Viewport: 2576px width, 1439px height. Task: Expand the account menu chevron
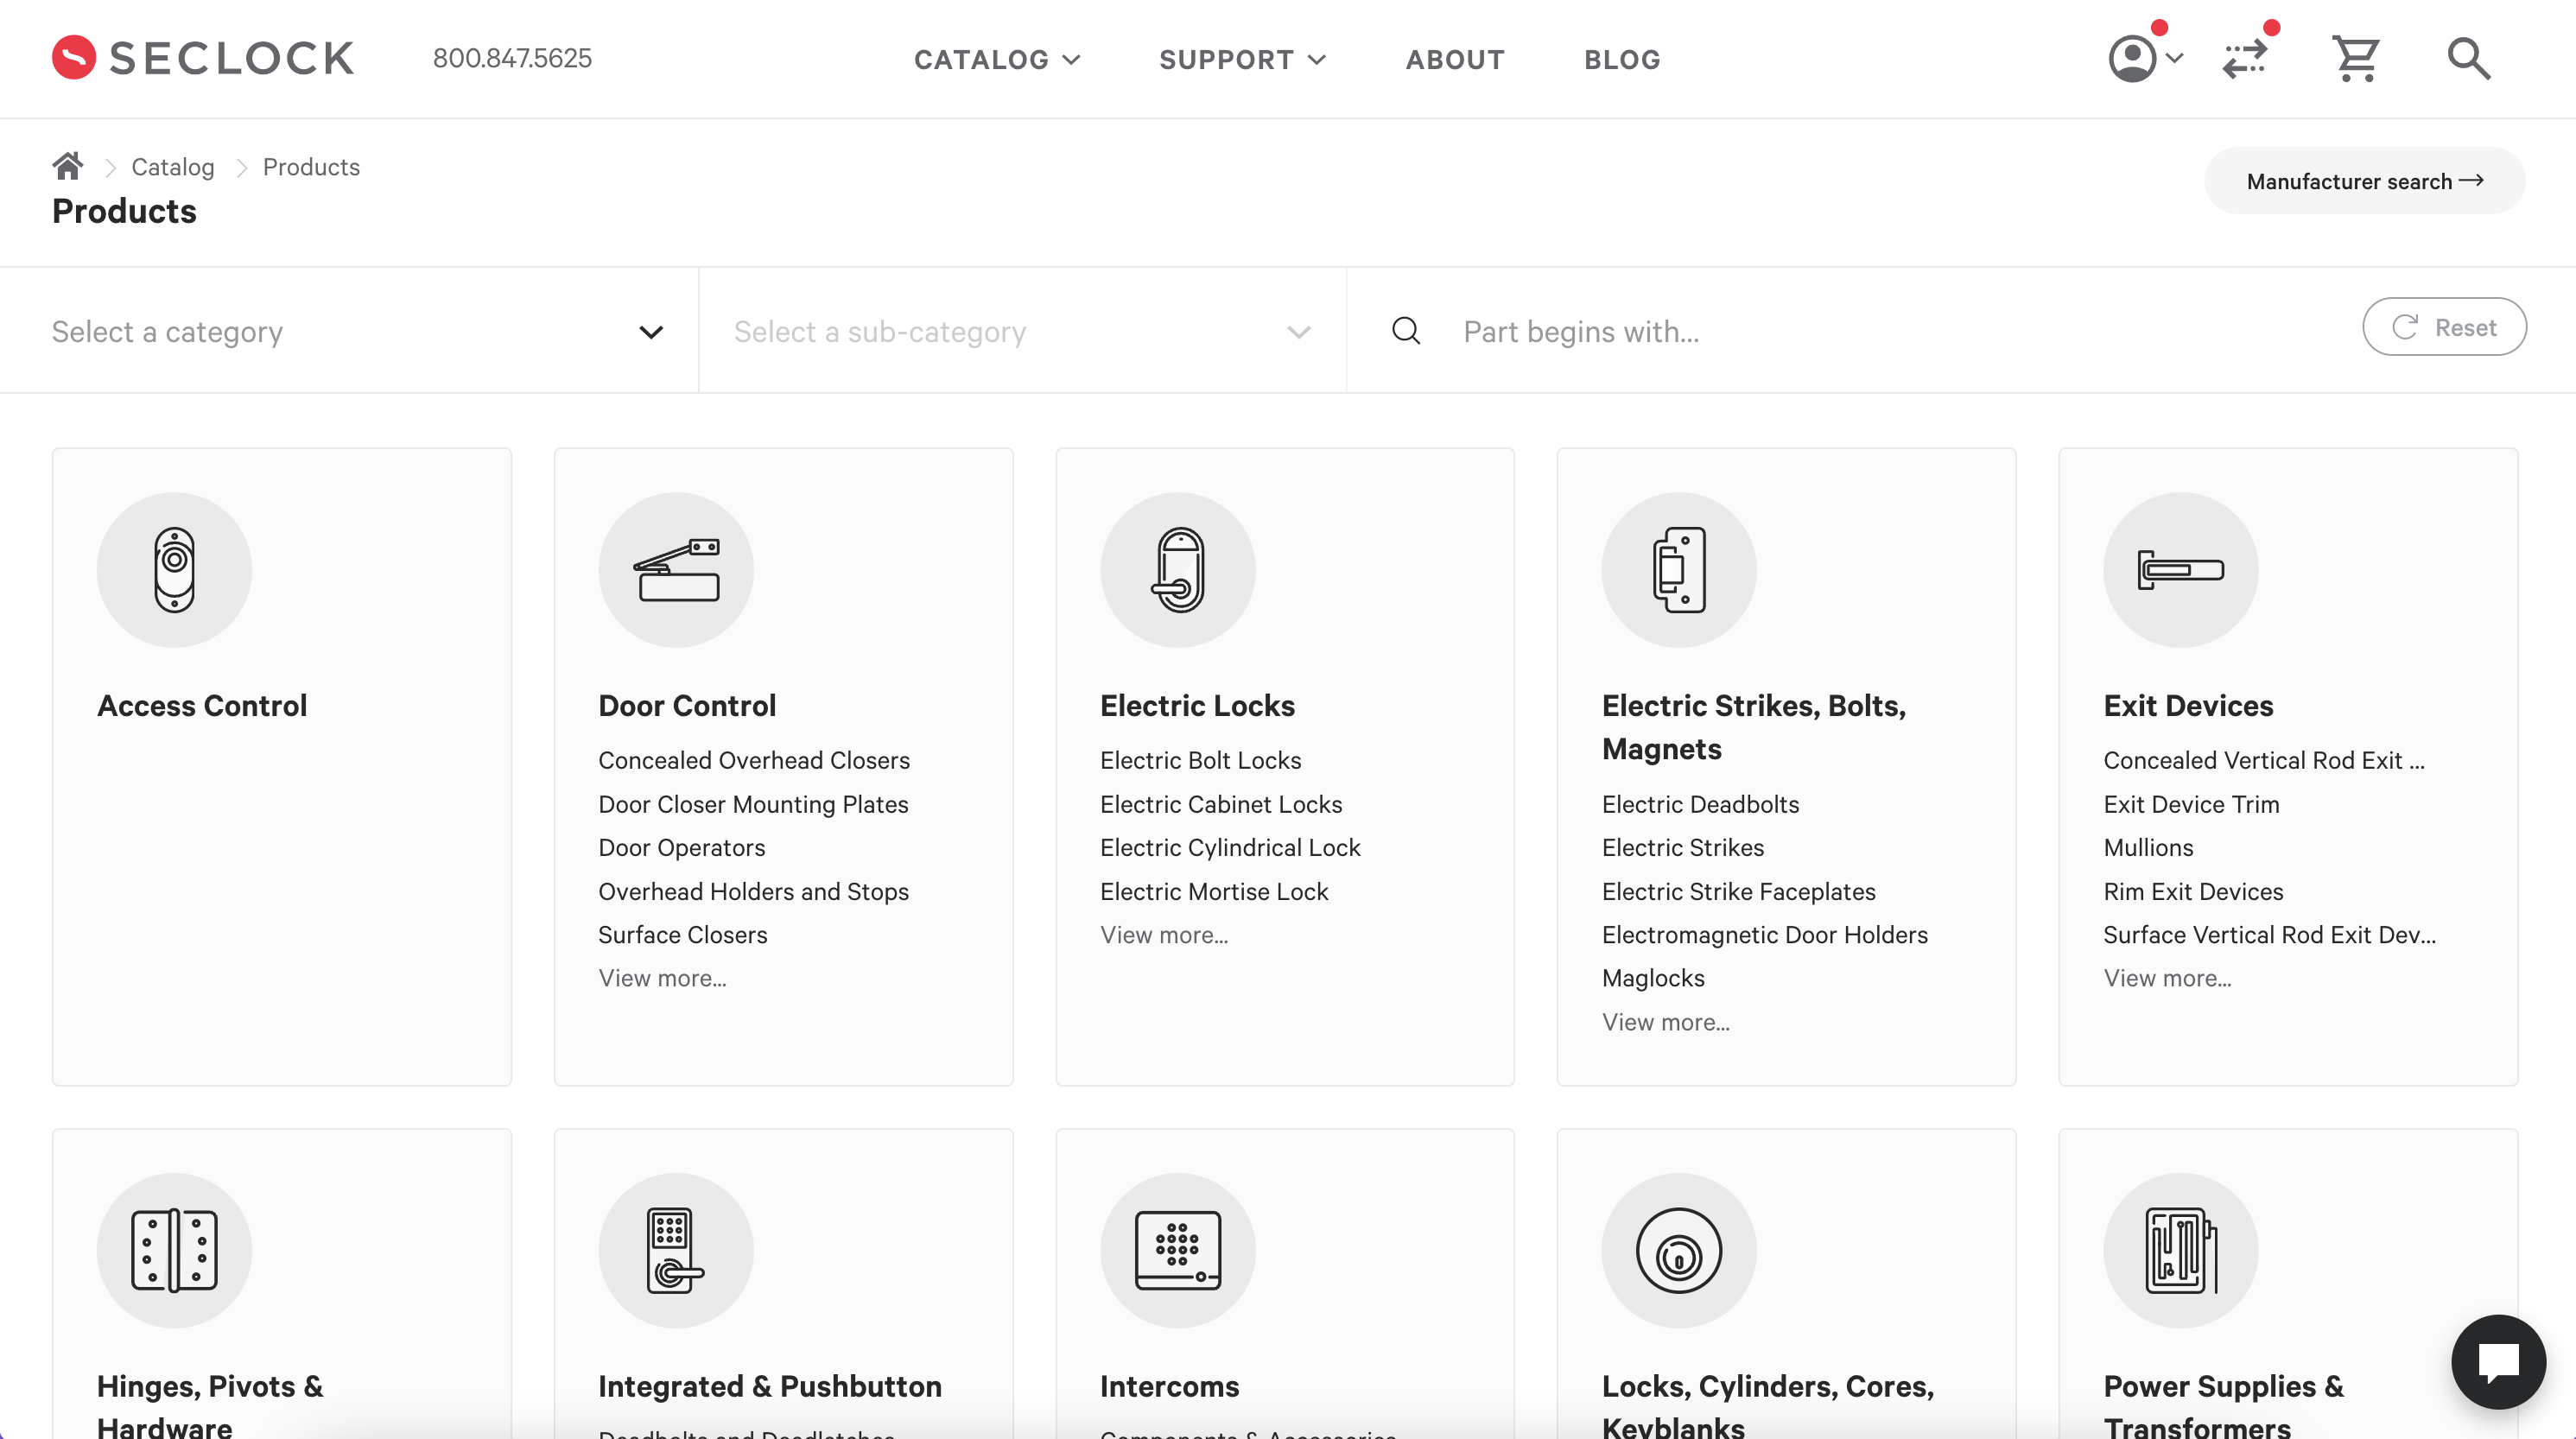(2173, 58)
